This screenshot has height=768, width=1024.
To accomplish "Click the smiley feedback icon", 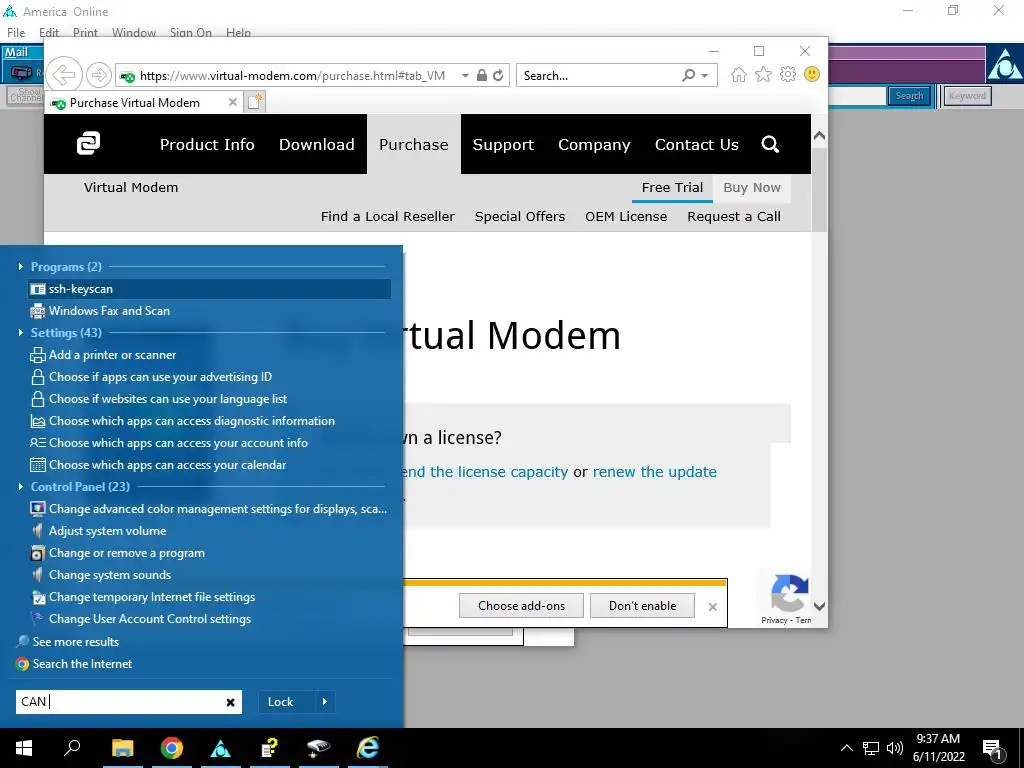I will (812, 74).
